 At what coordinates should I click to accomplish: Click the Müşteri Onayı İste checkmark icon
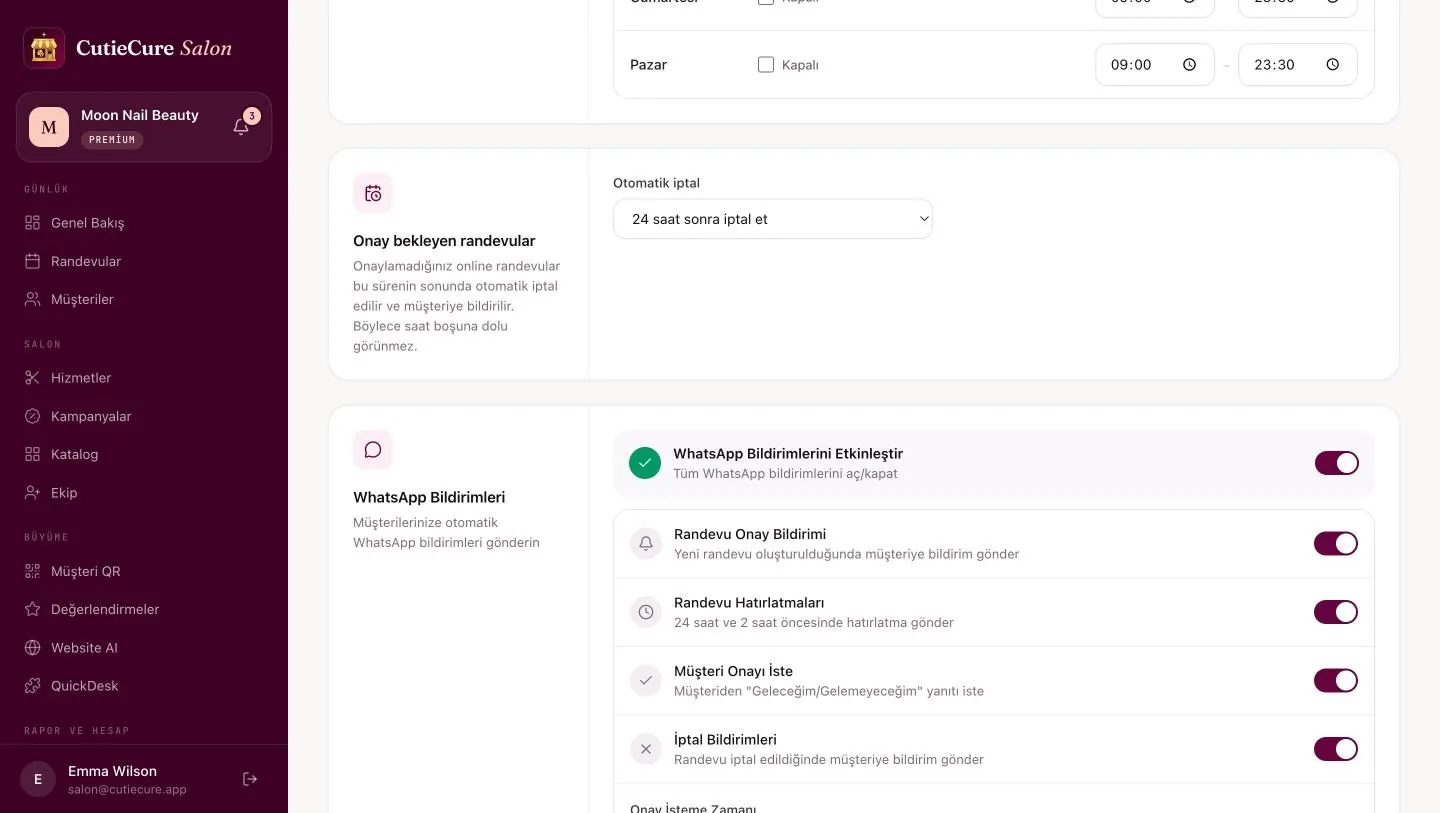point(646,680)
